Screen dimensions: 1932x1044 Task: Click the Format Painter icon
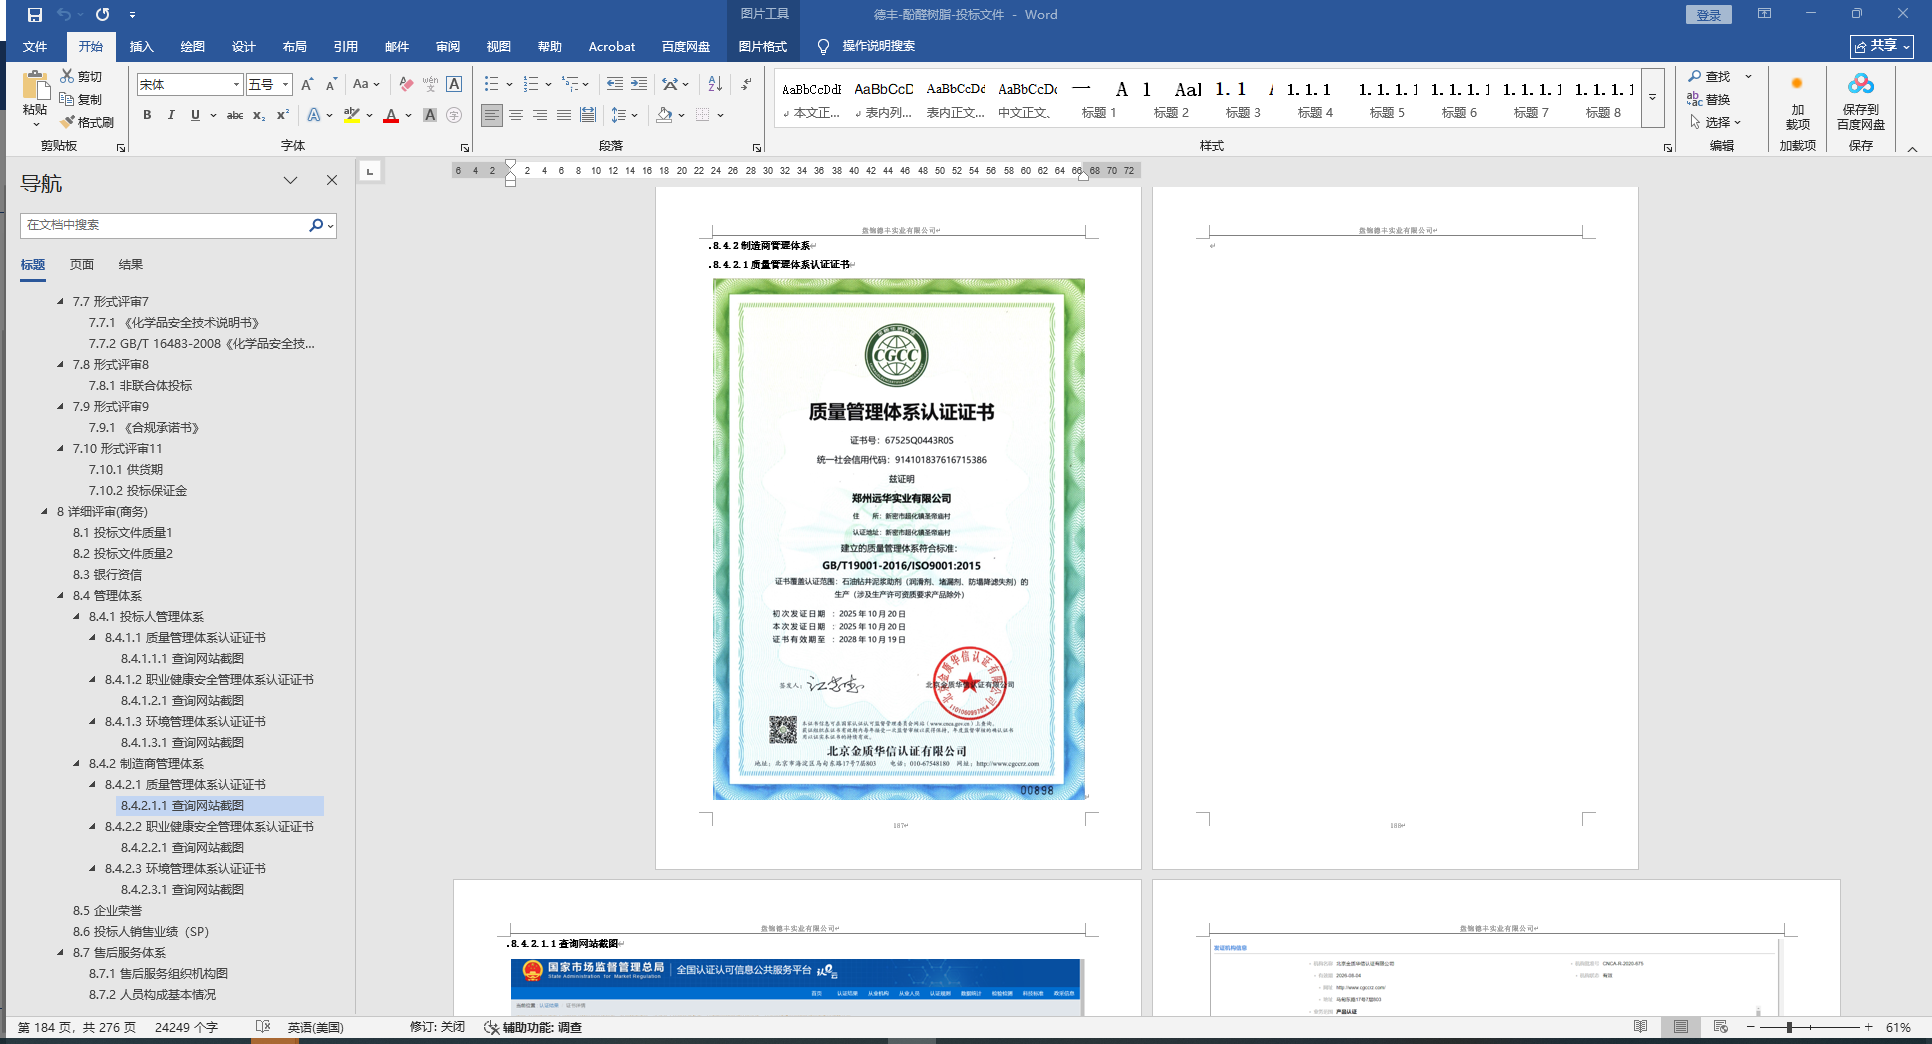pos(87,122)
